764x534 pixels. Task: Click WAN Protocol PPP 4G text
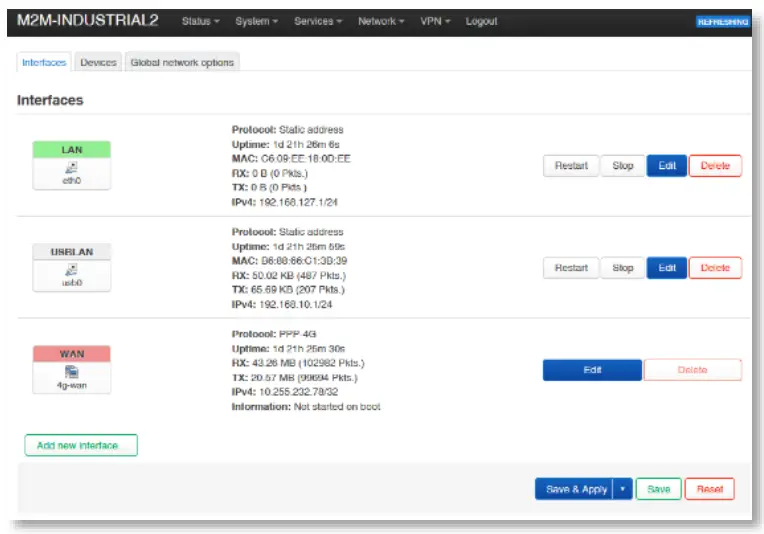297,334
